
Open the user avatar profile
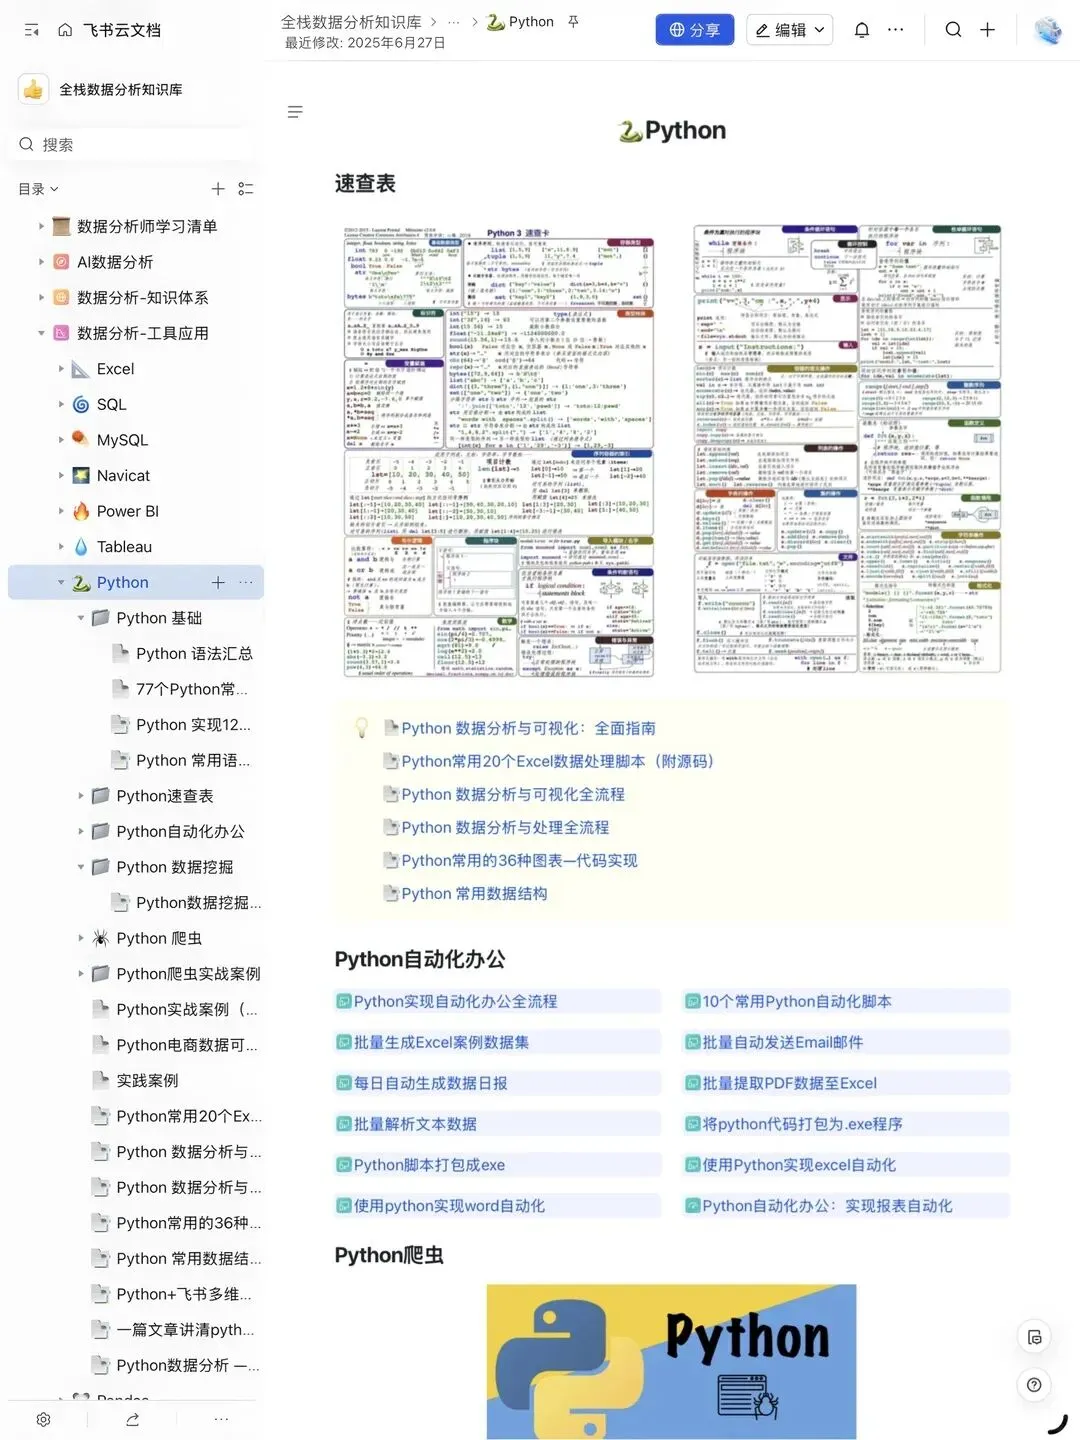point(1048,30)
